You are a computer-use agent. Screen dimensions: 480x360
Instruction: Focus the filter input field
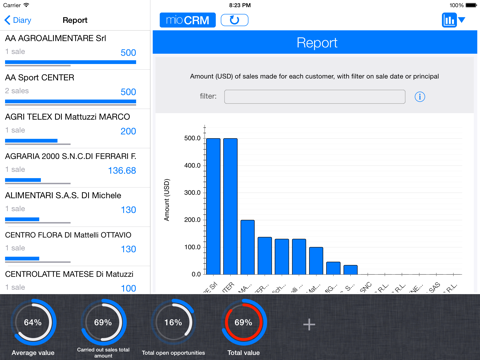315,97
